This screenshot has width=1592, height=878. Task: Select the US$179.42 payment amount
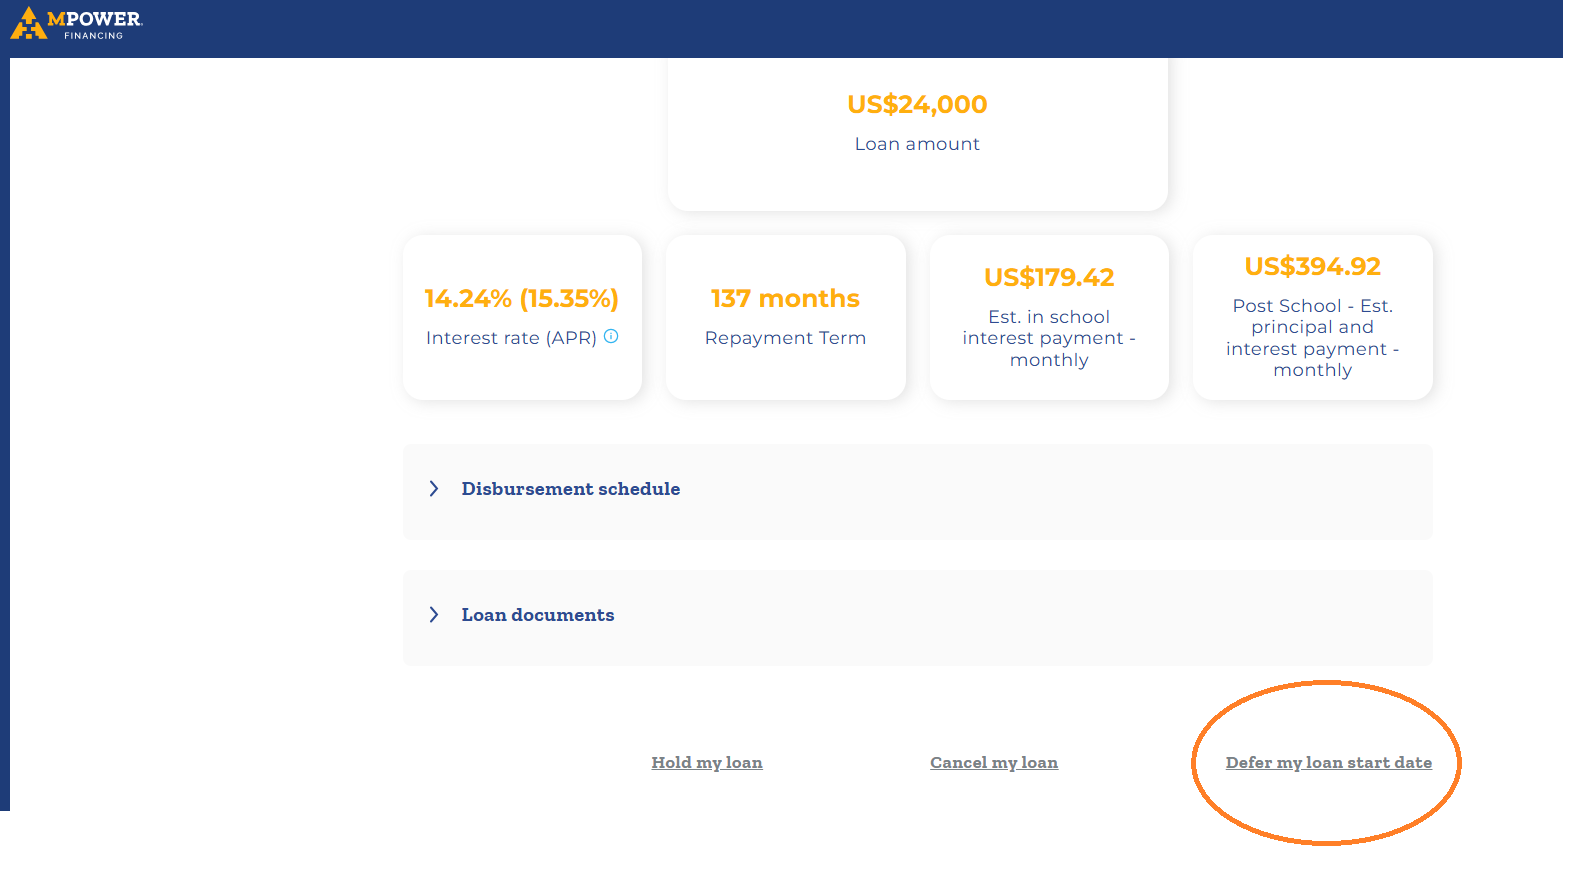[x=1049, y=277]
